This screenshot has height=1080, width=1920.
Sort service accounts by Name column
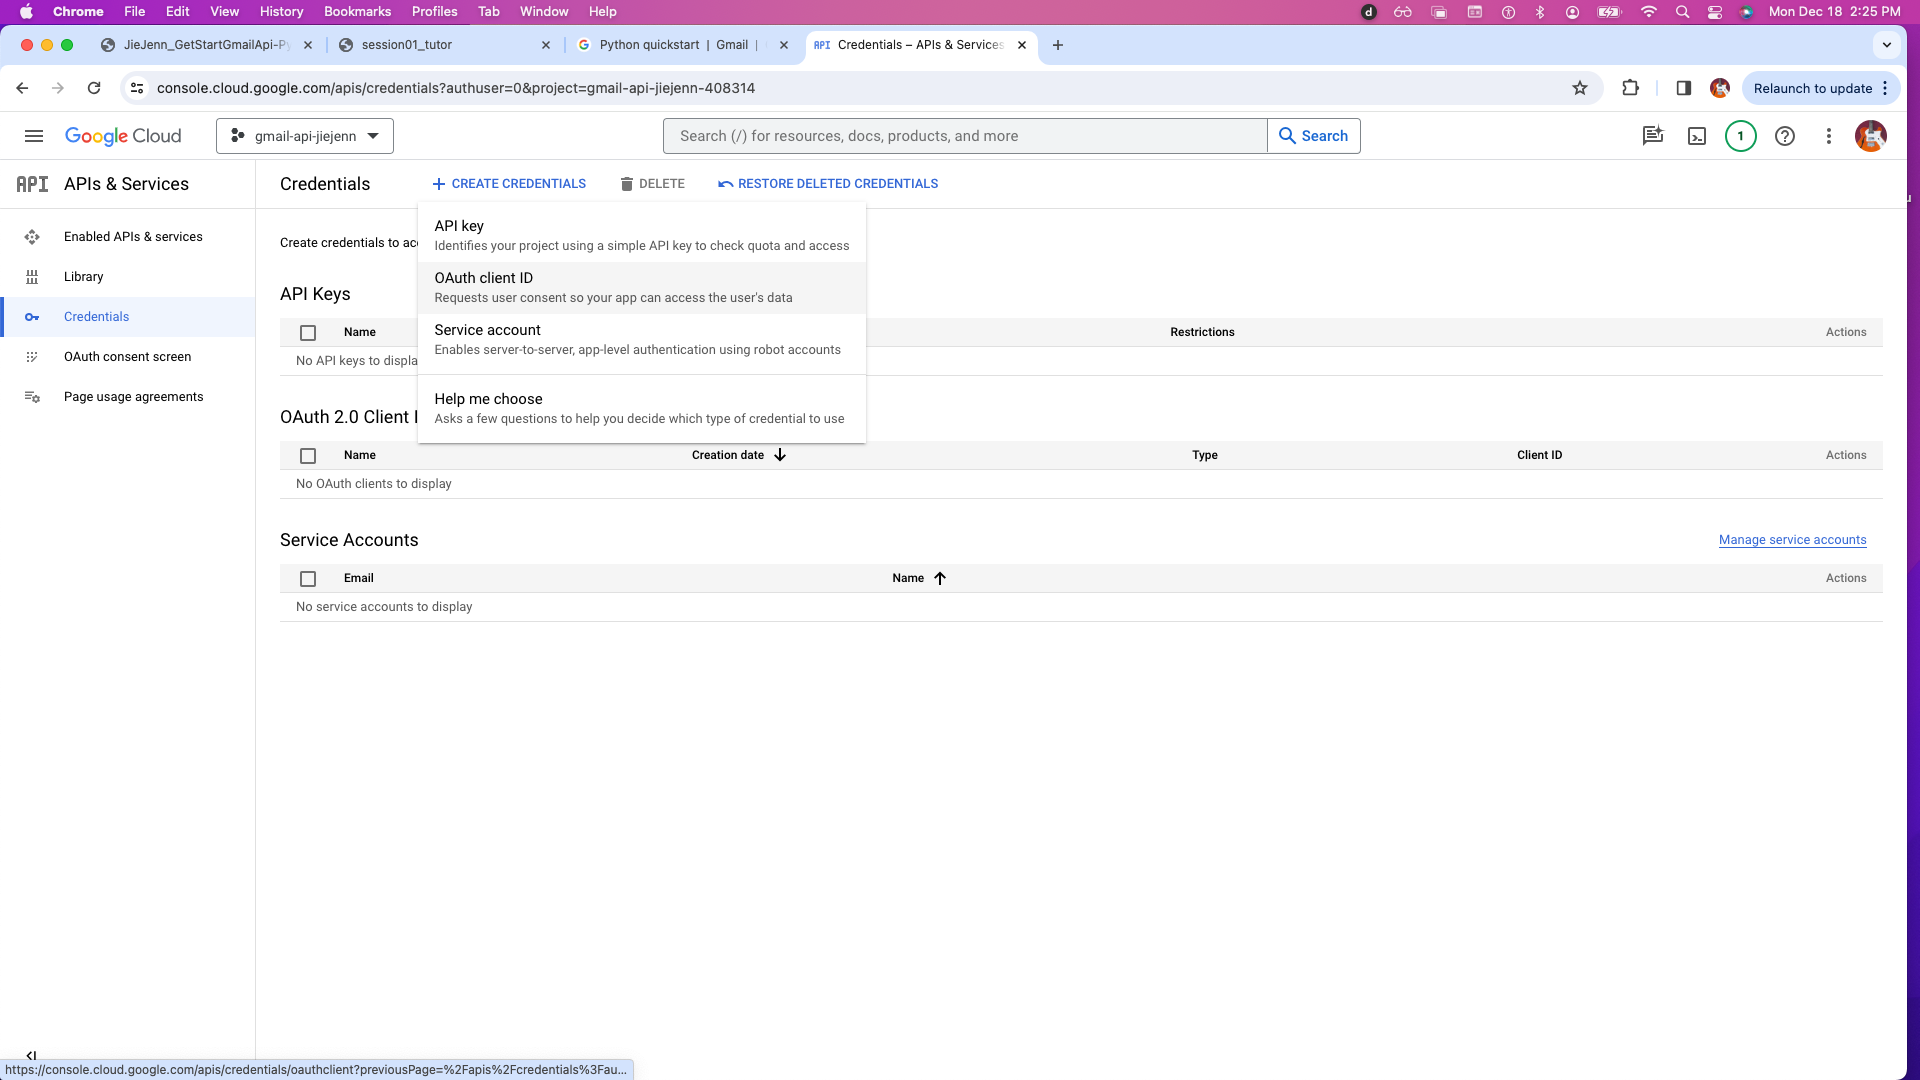[x=919, y=578]
